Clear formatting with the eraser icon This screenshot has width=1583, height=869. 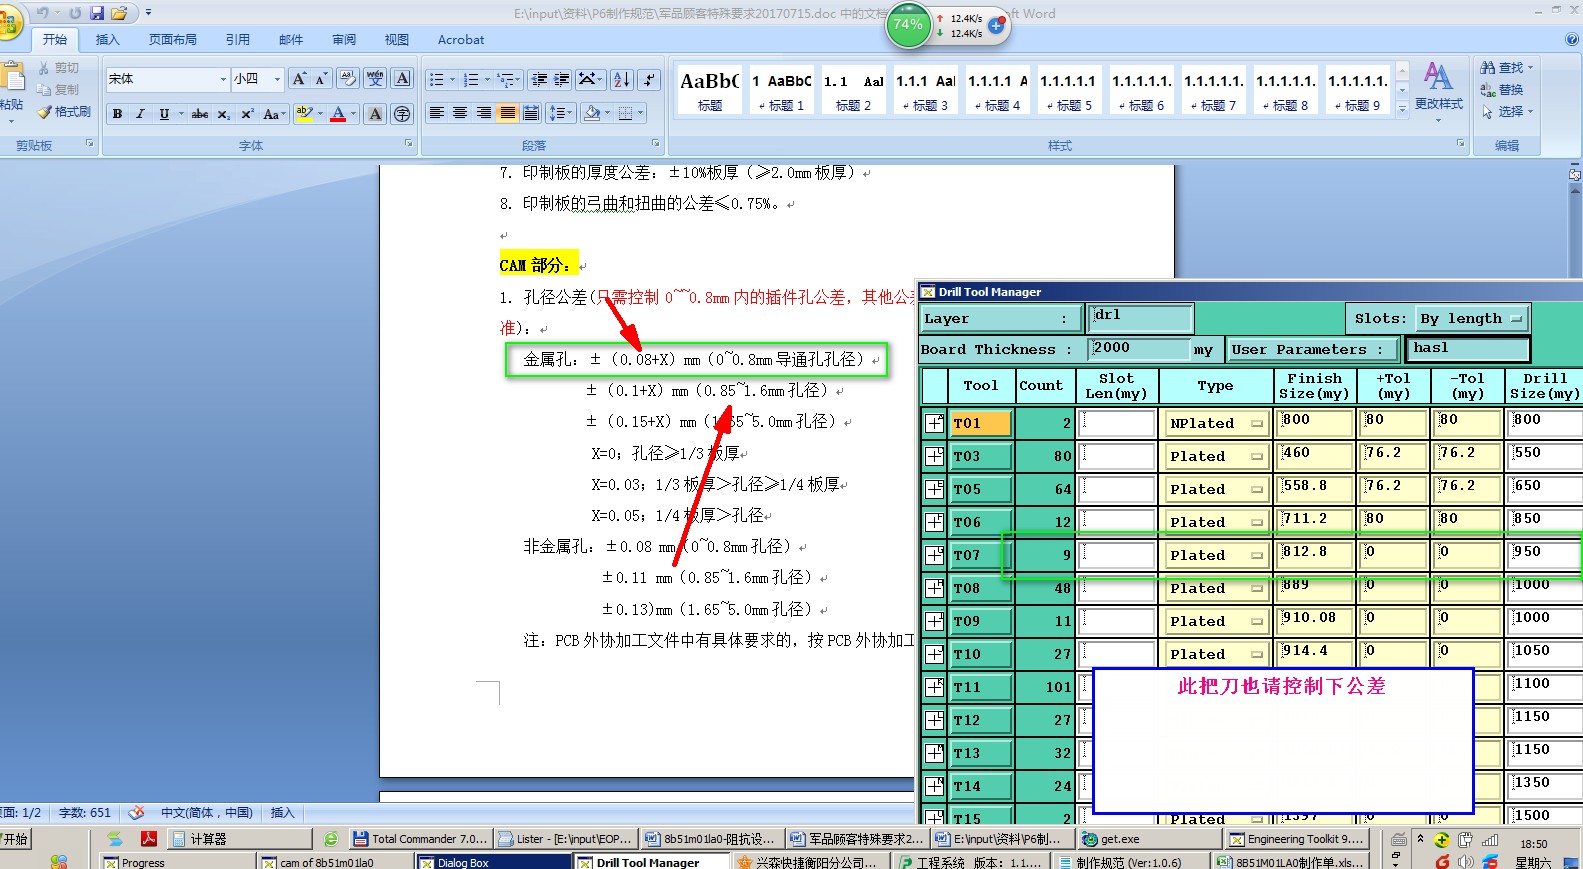click(348, 79)
